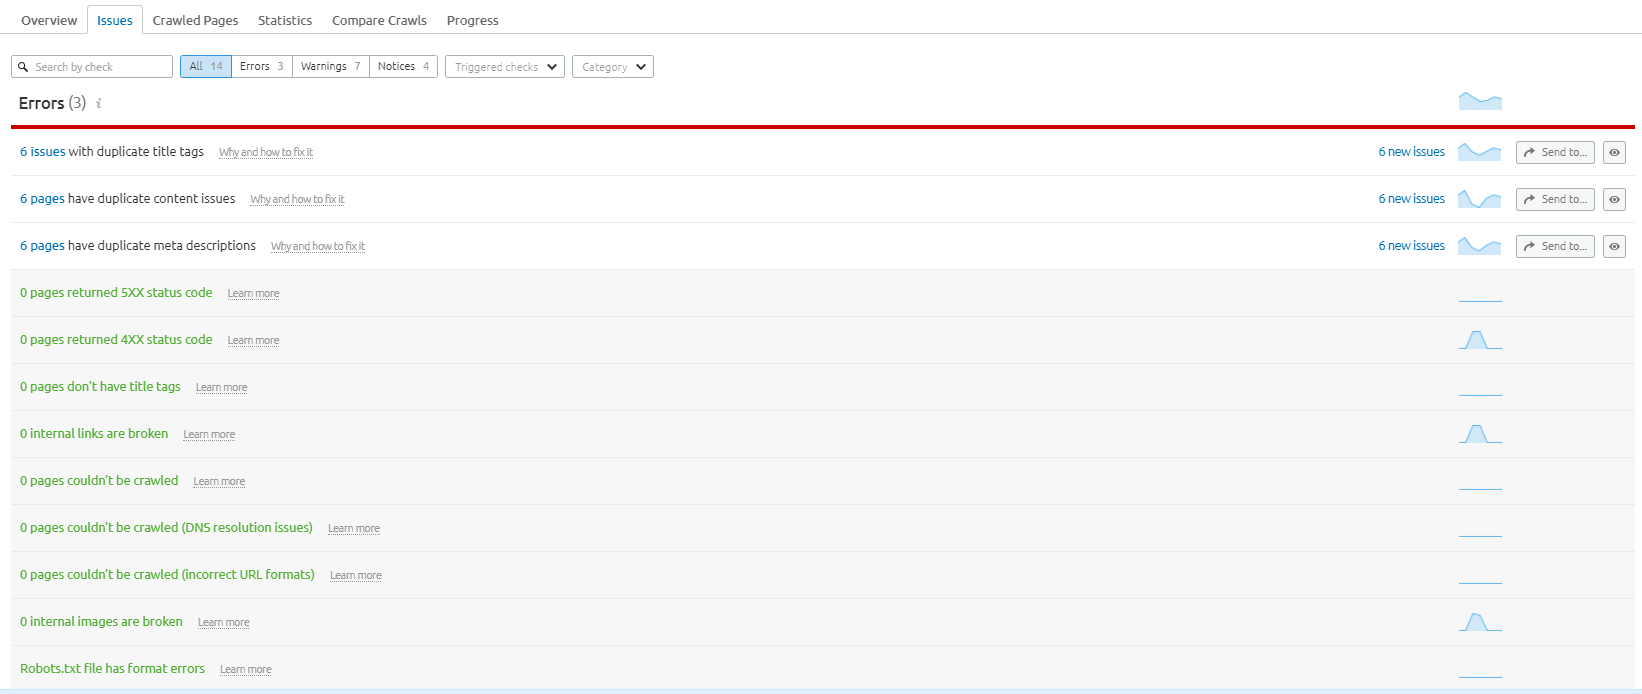The width and height of the screenshot is (1642, 694).
Task: Click trend graph for broken internal links
Action: (1480, 434)
